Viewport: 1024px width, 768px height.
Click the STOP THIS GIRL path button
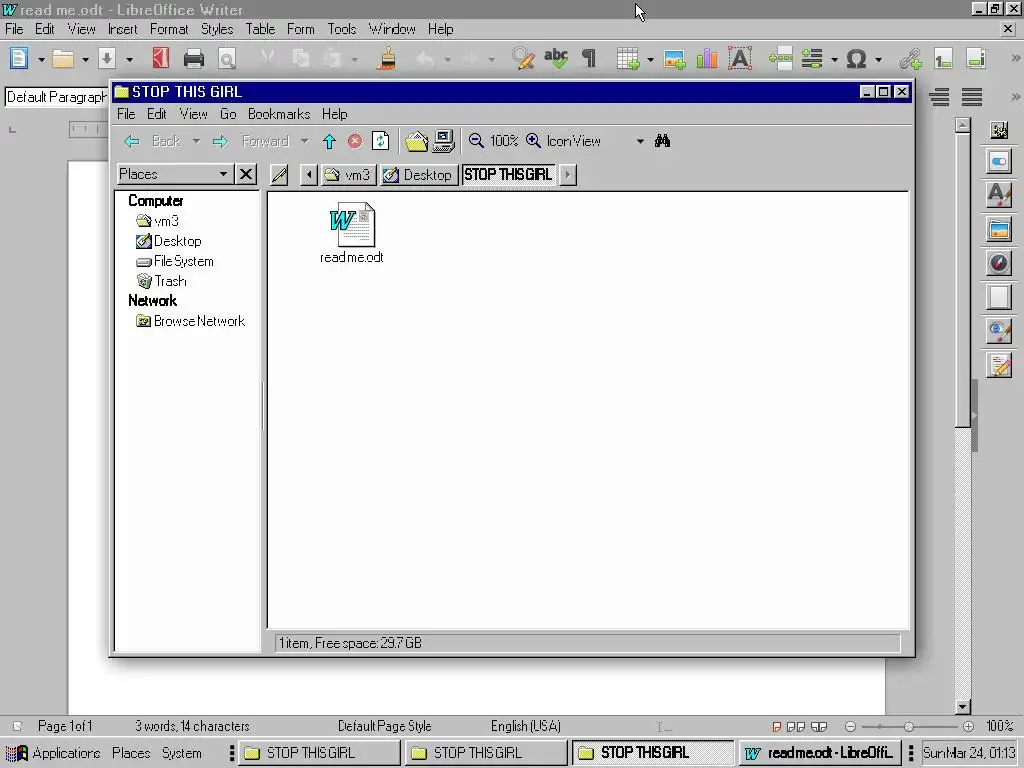pyautogui.click(x=508, y=175)
